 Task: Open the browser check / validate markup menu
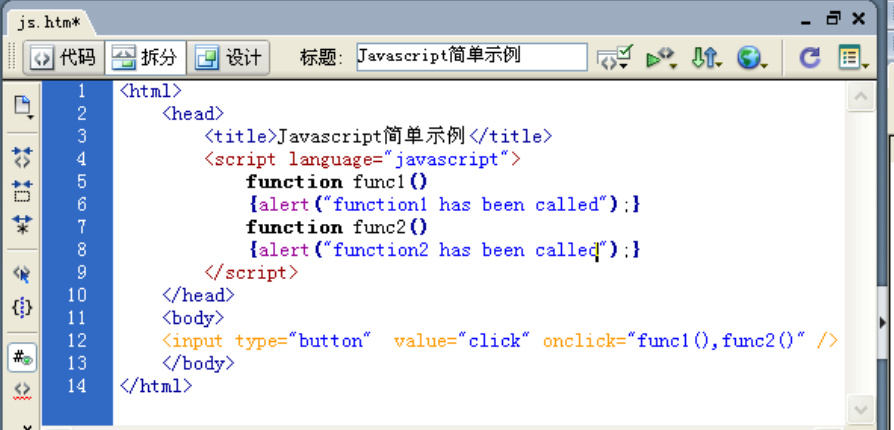pyautogui.click(x=615, y=58)
